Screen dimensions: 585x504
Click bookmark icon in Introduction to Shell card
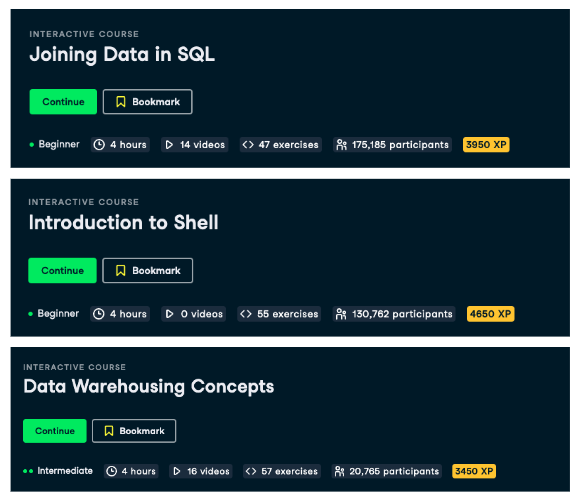click(x=120, y=270)
